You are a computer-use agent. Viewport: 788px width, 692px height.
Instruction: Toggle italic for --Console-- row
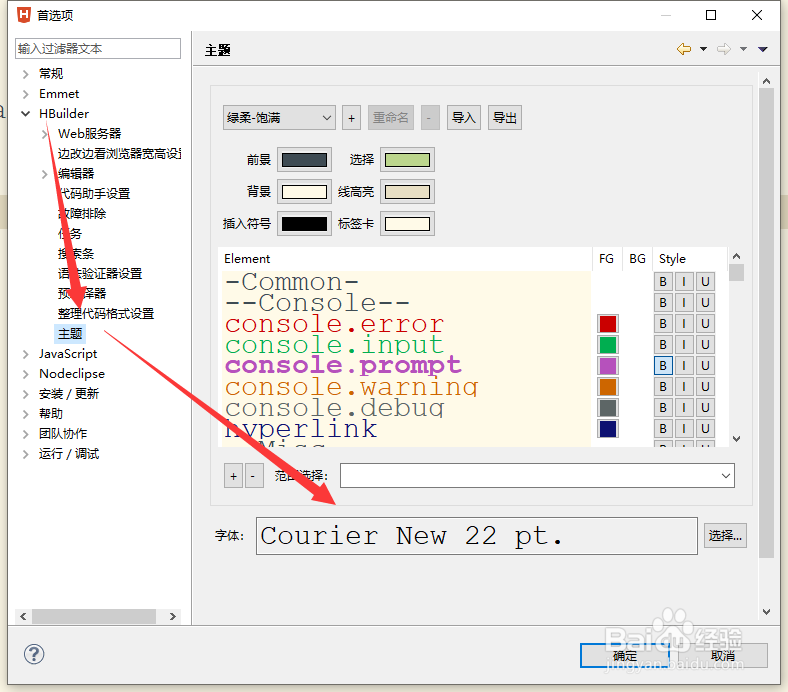[x=684, y=303]
